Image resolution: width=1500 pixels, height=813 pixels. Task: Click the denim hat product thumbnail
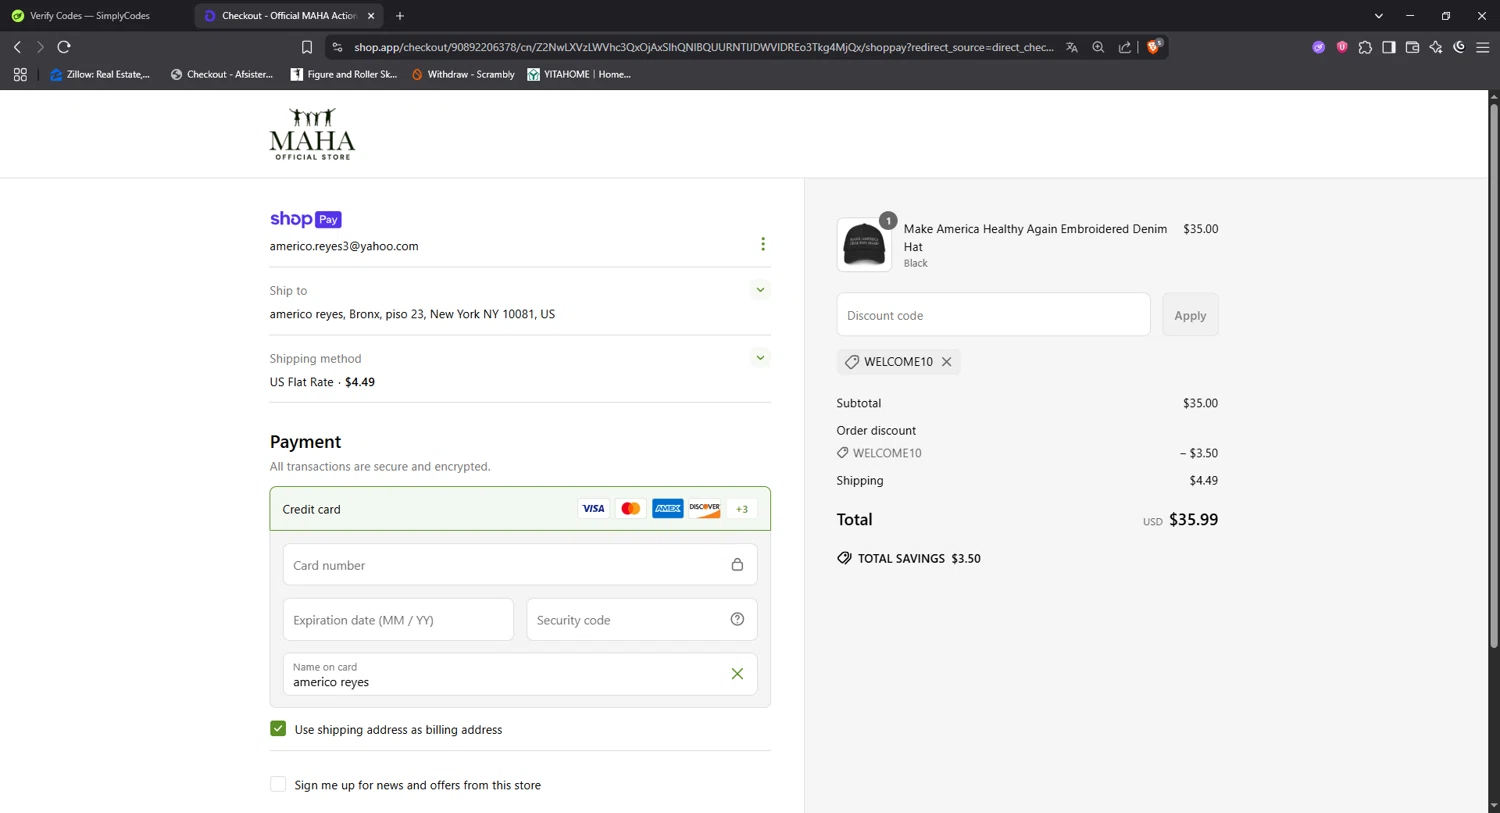pos(864,245)
